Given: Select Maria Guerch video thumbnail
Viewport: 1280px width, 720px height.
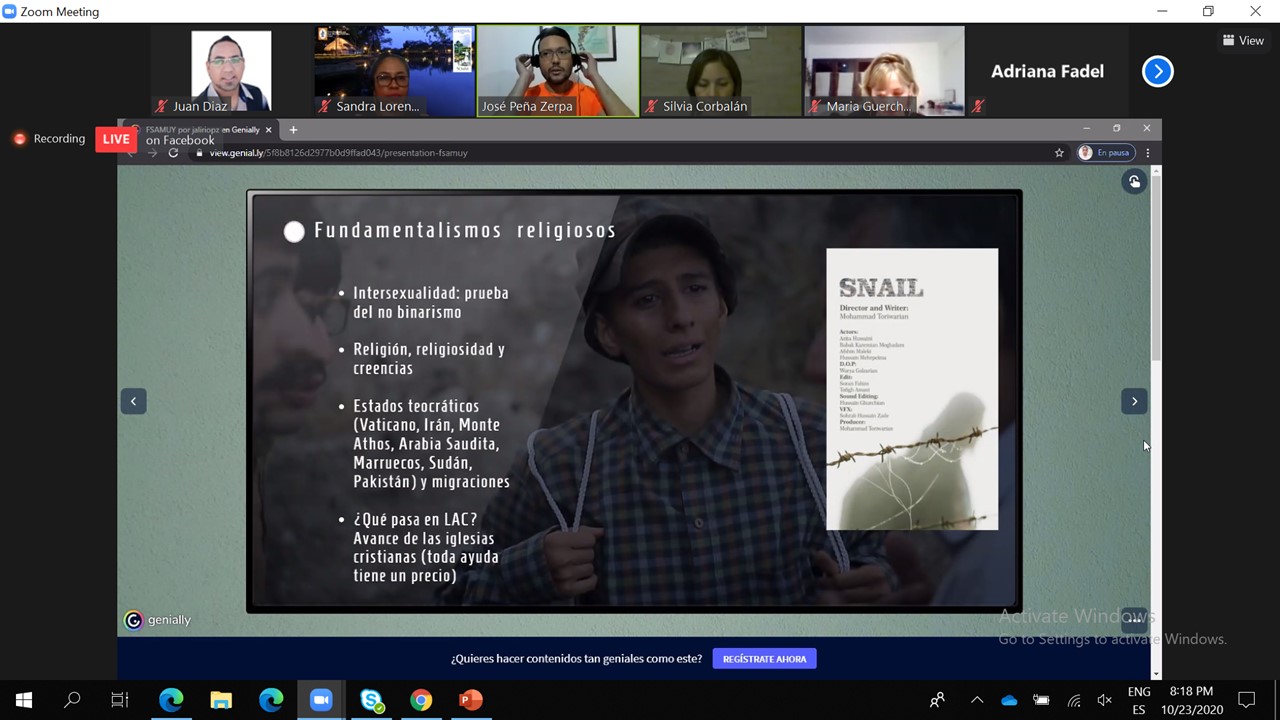Looking at the screenshot, I should pyautogui.click(x=885, y=71).
